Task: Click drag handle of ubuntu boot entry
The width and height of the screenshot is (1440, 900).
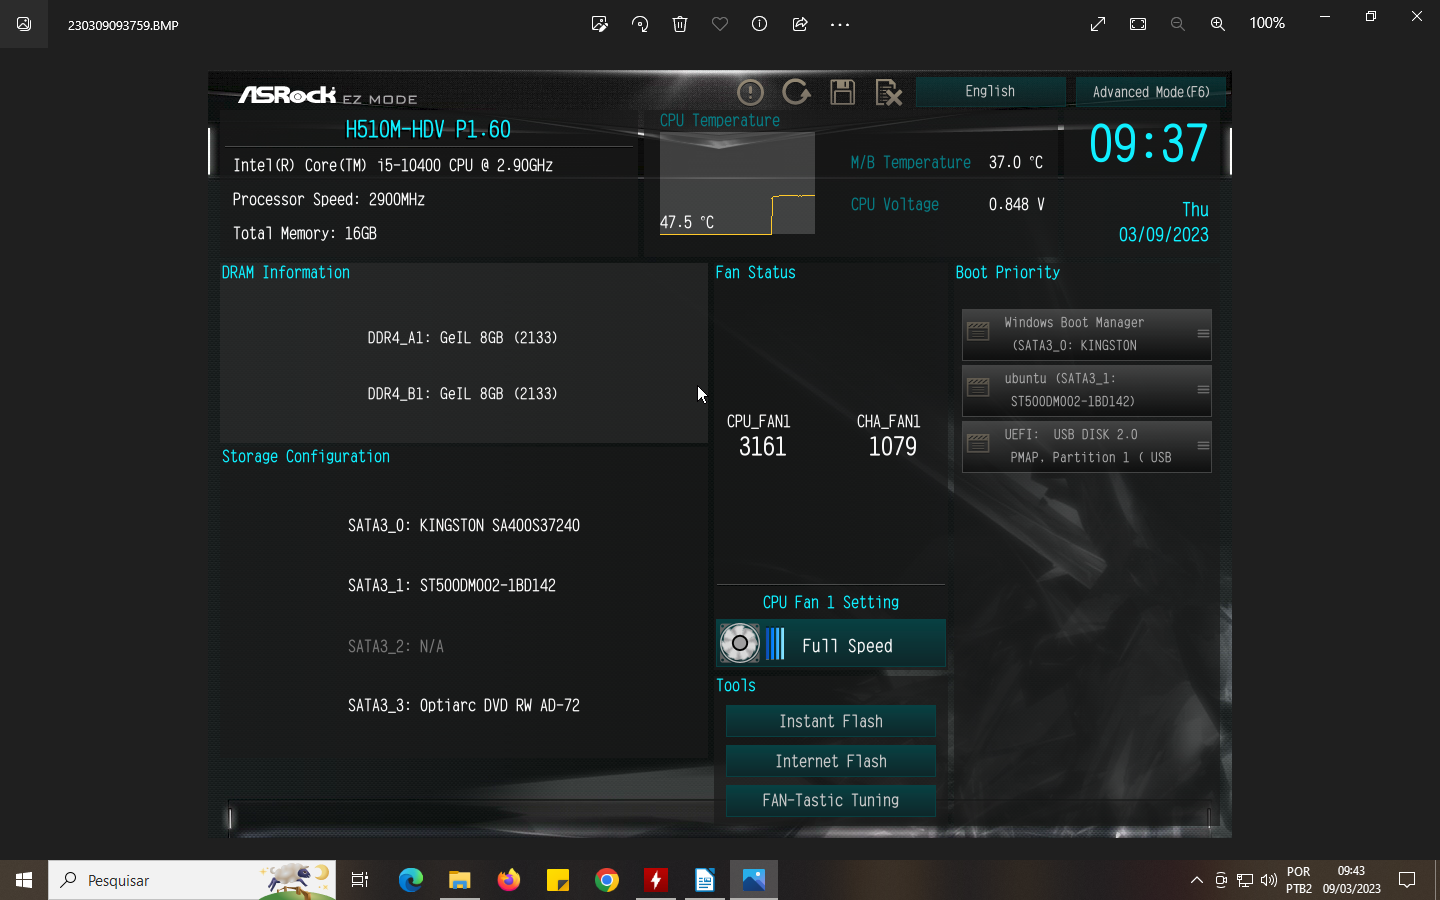Action: [x=1203, y=390]
